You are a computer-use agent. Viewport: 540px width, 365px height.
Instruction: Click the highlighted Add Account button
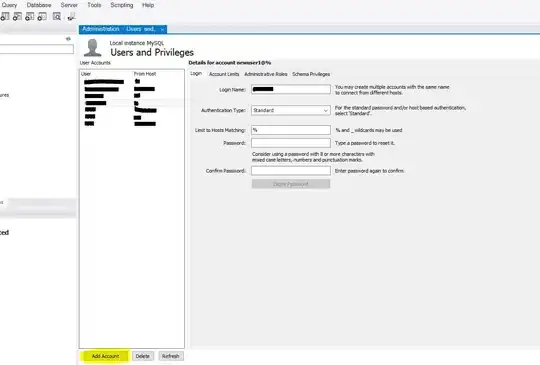pyautogui.click(x=105, y=356)
